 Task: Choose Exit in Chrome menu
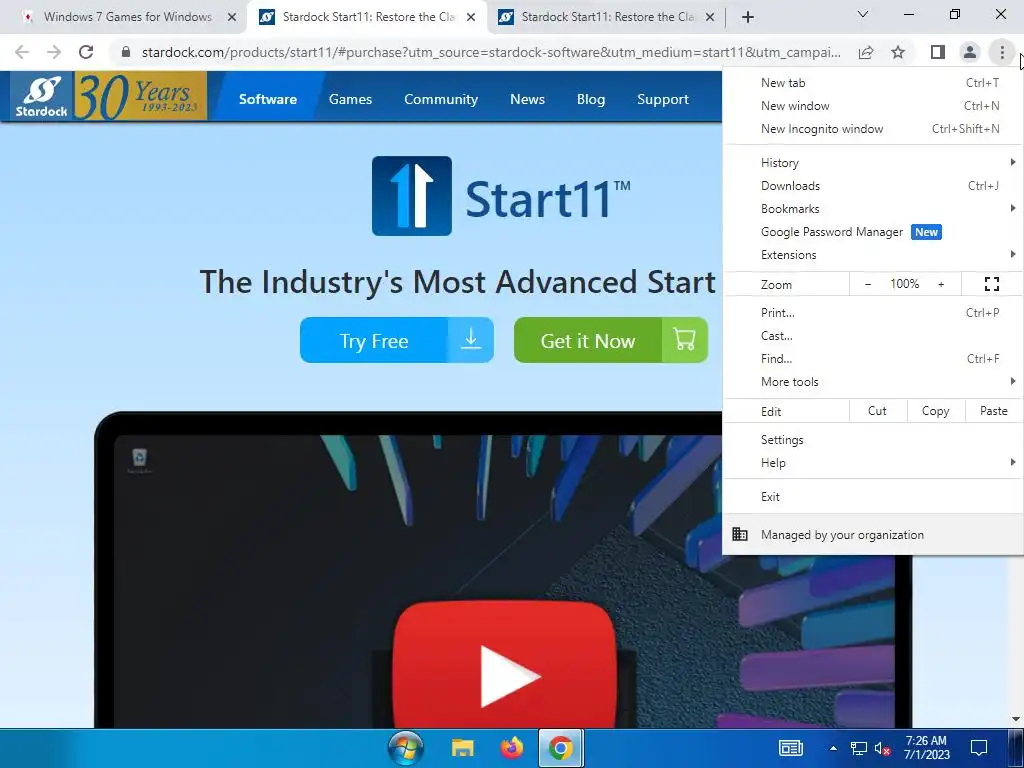tap(873, 496)
